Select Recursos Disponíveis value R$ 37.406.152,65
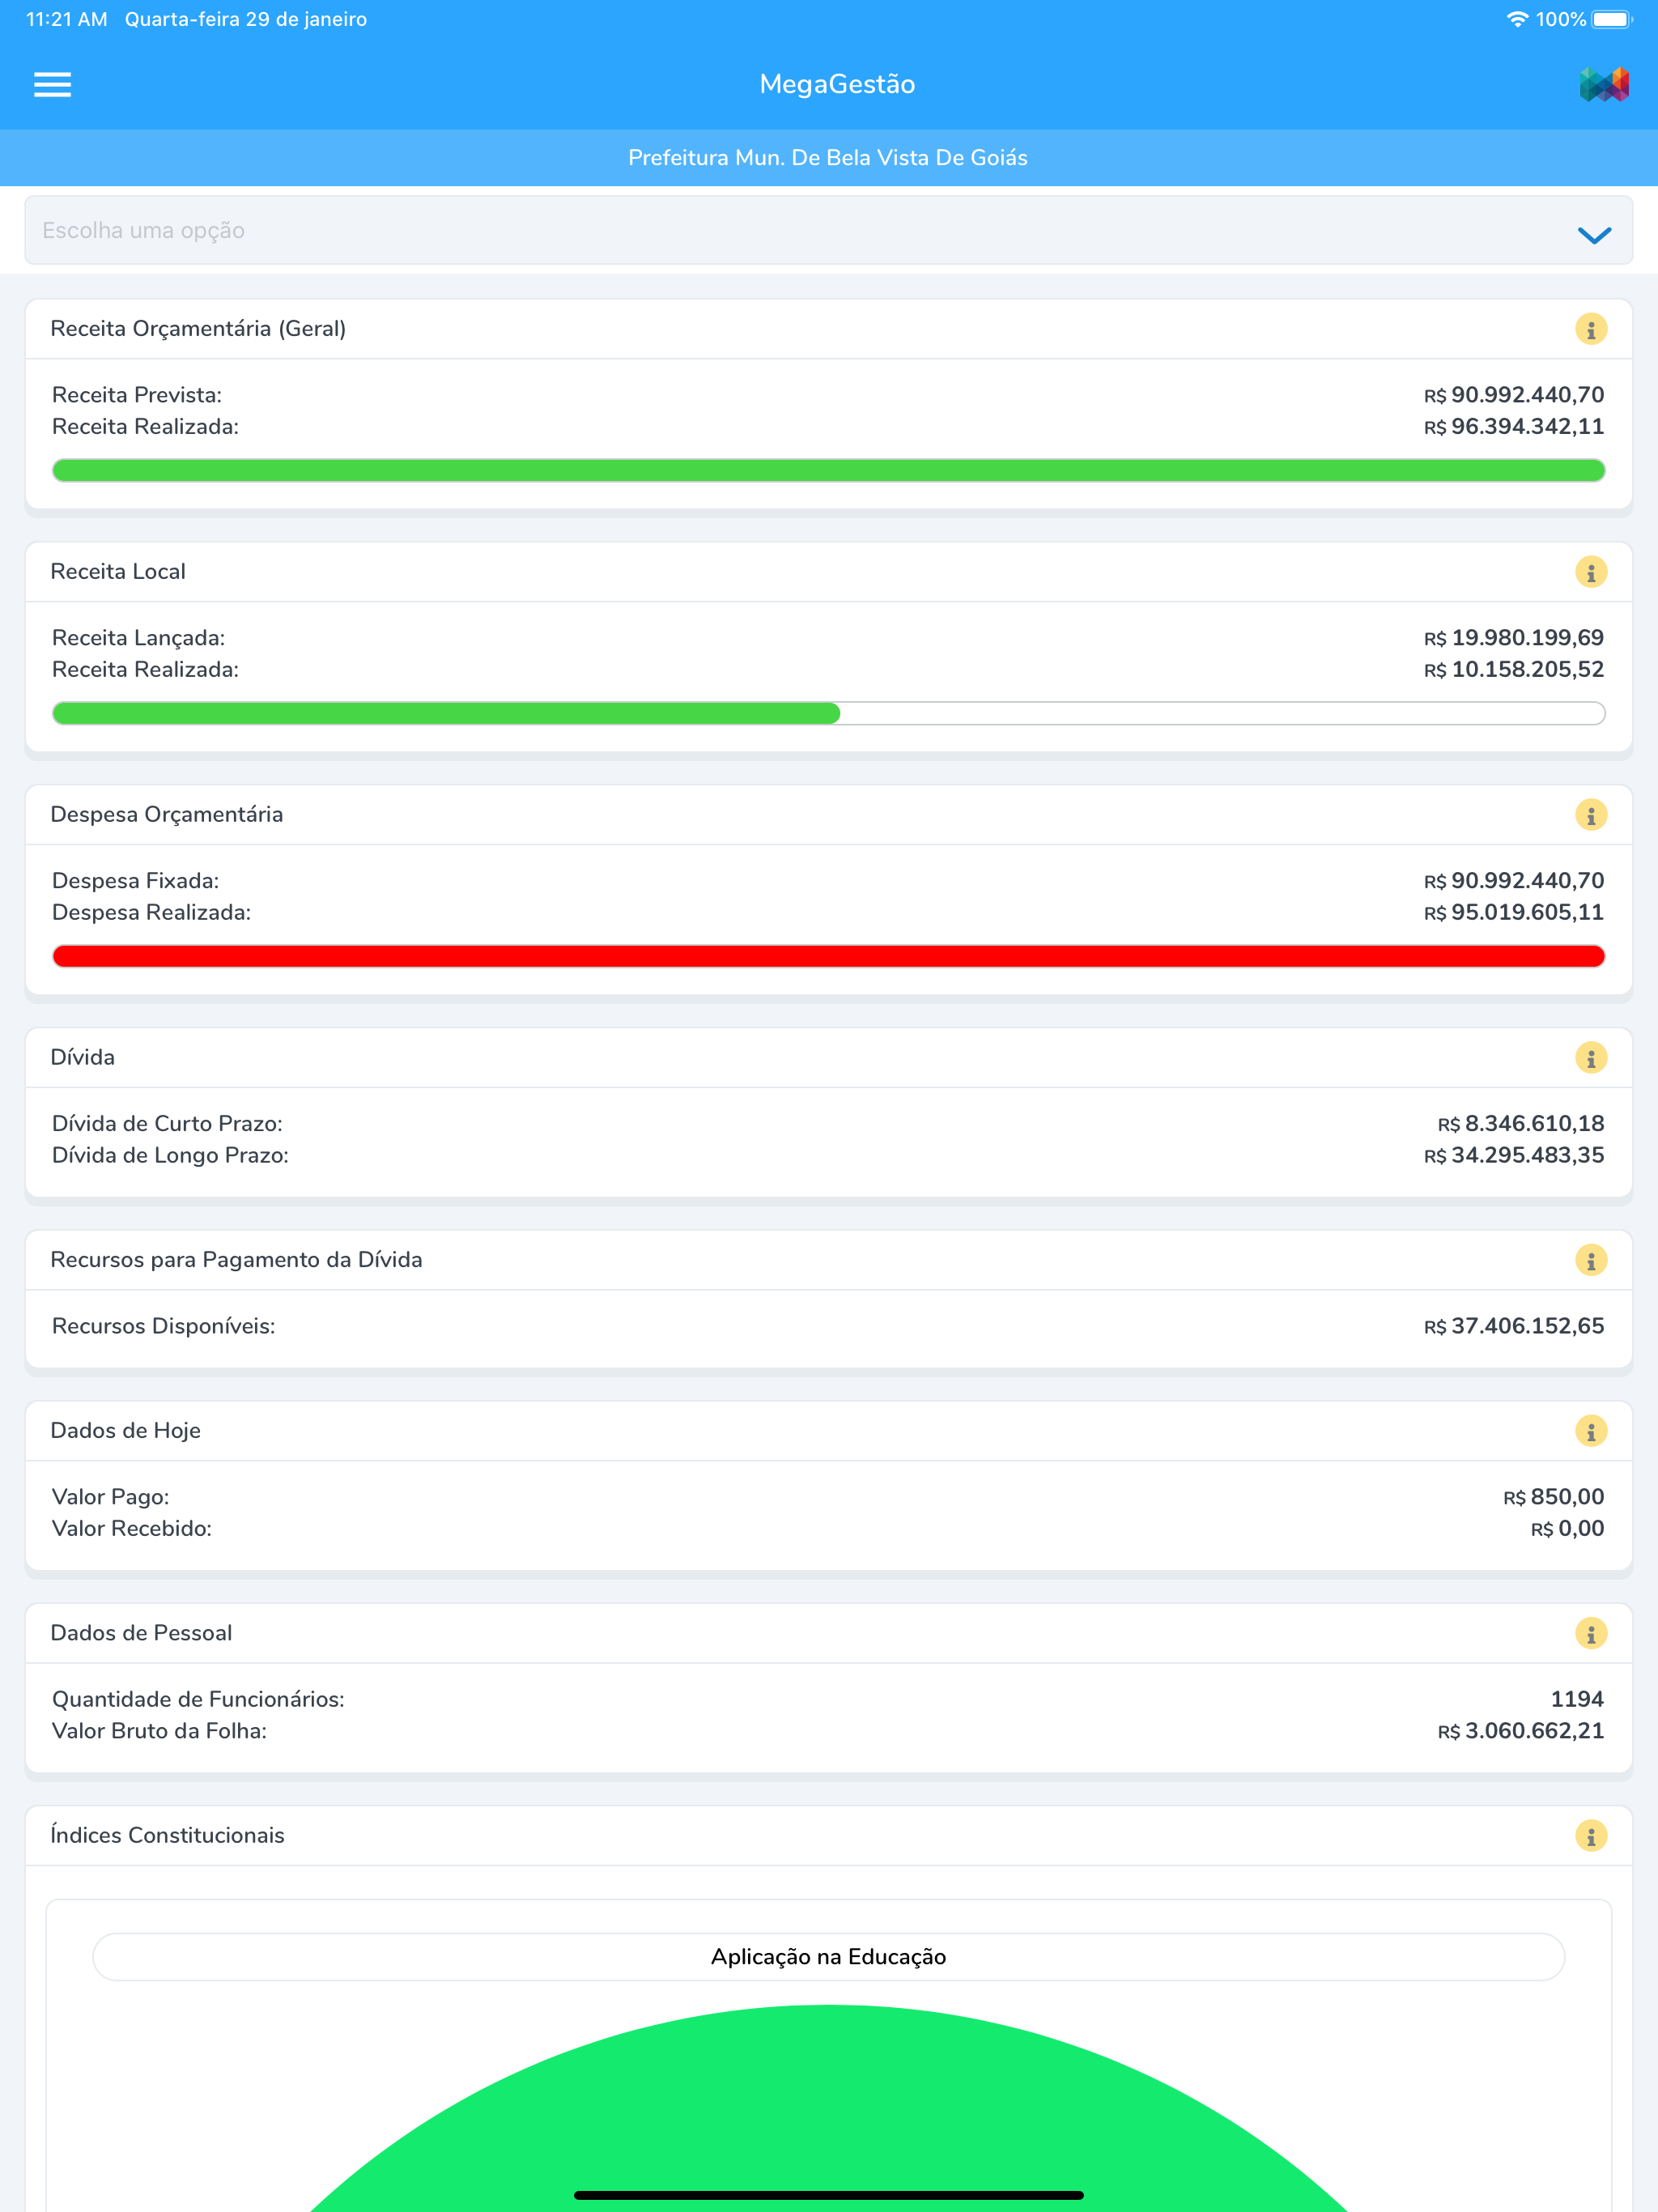The width and height of the screenshot is (1658, 2212). pyautogui.click(x=1514, y=1327)
